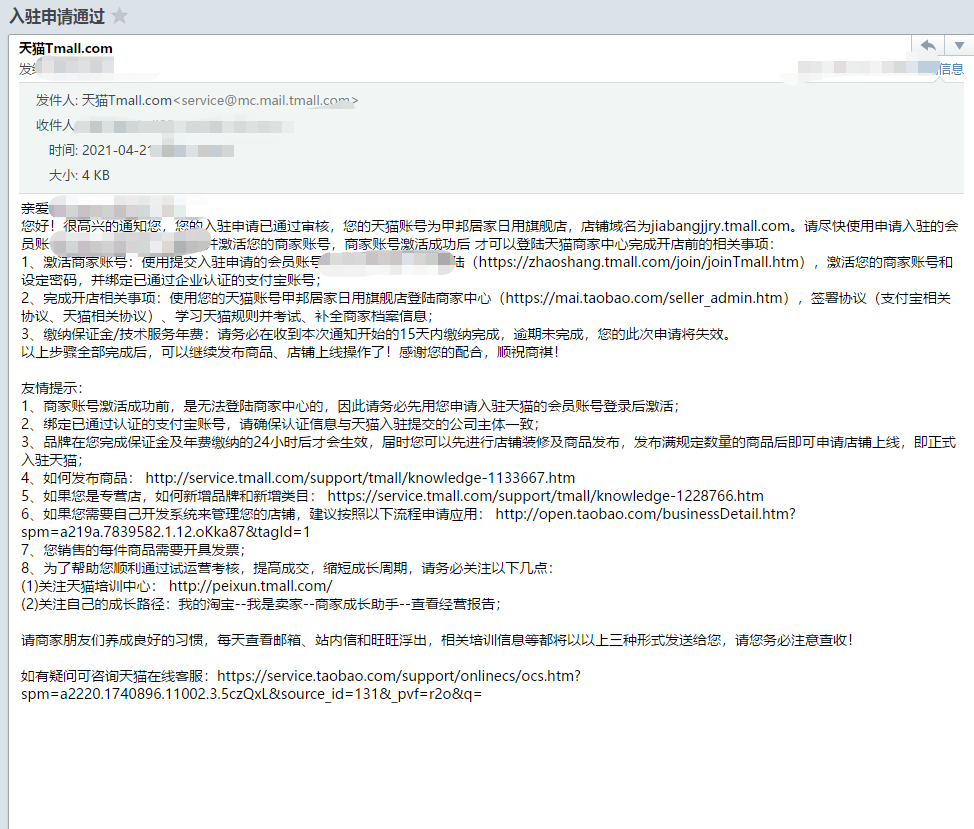Click the line starting 8、为了帮助您顺利通过试运营考核
The height and width of the screenshot is (829, 974).
click(287, 568)
